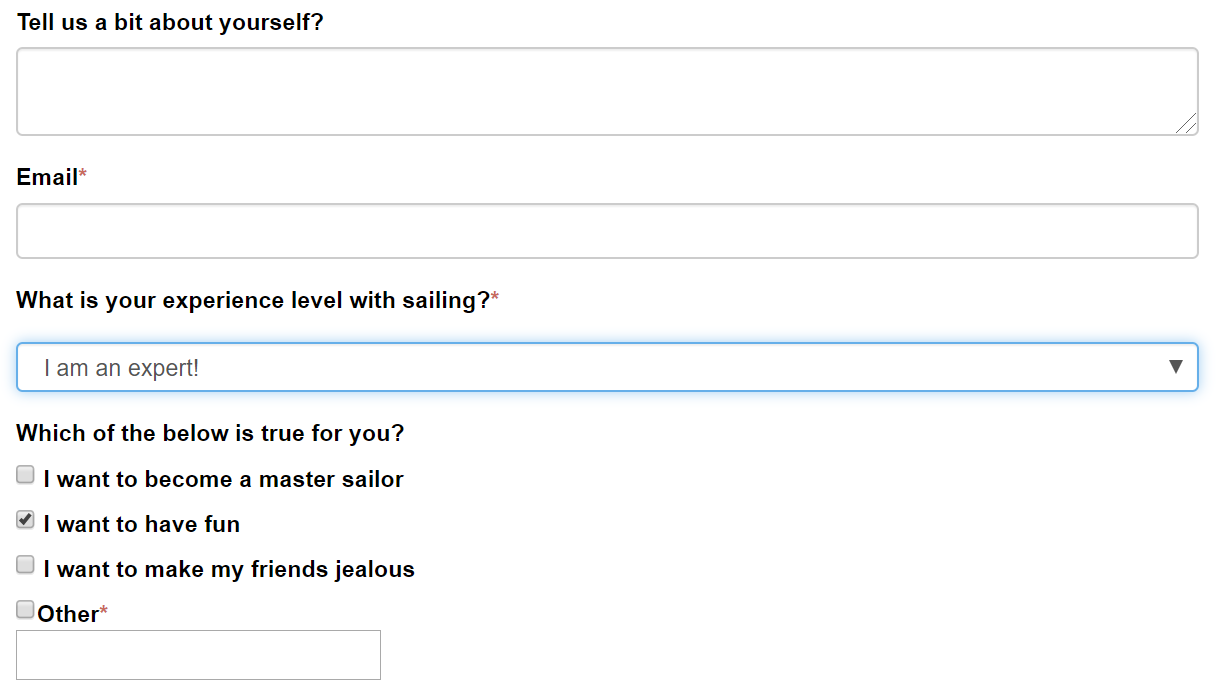
Task: Check the master sailor checkbox
Action: pyautogui.click(x=26, y=475)
